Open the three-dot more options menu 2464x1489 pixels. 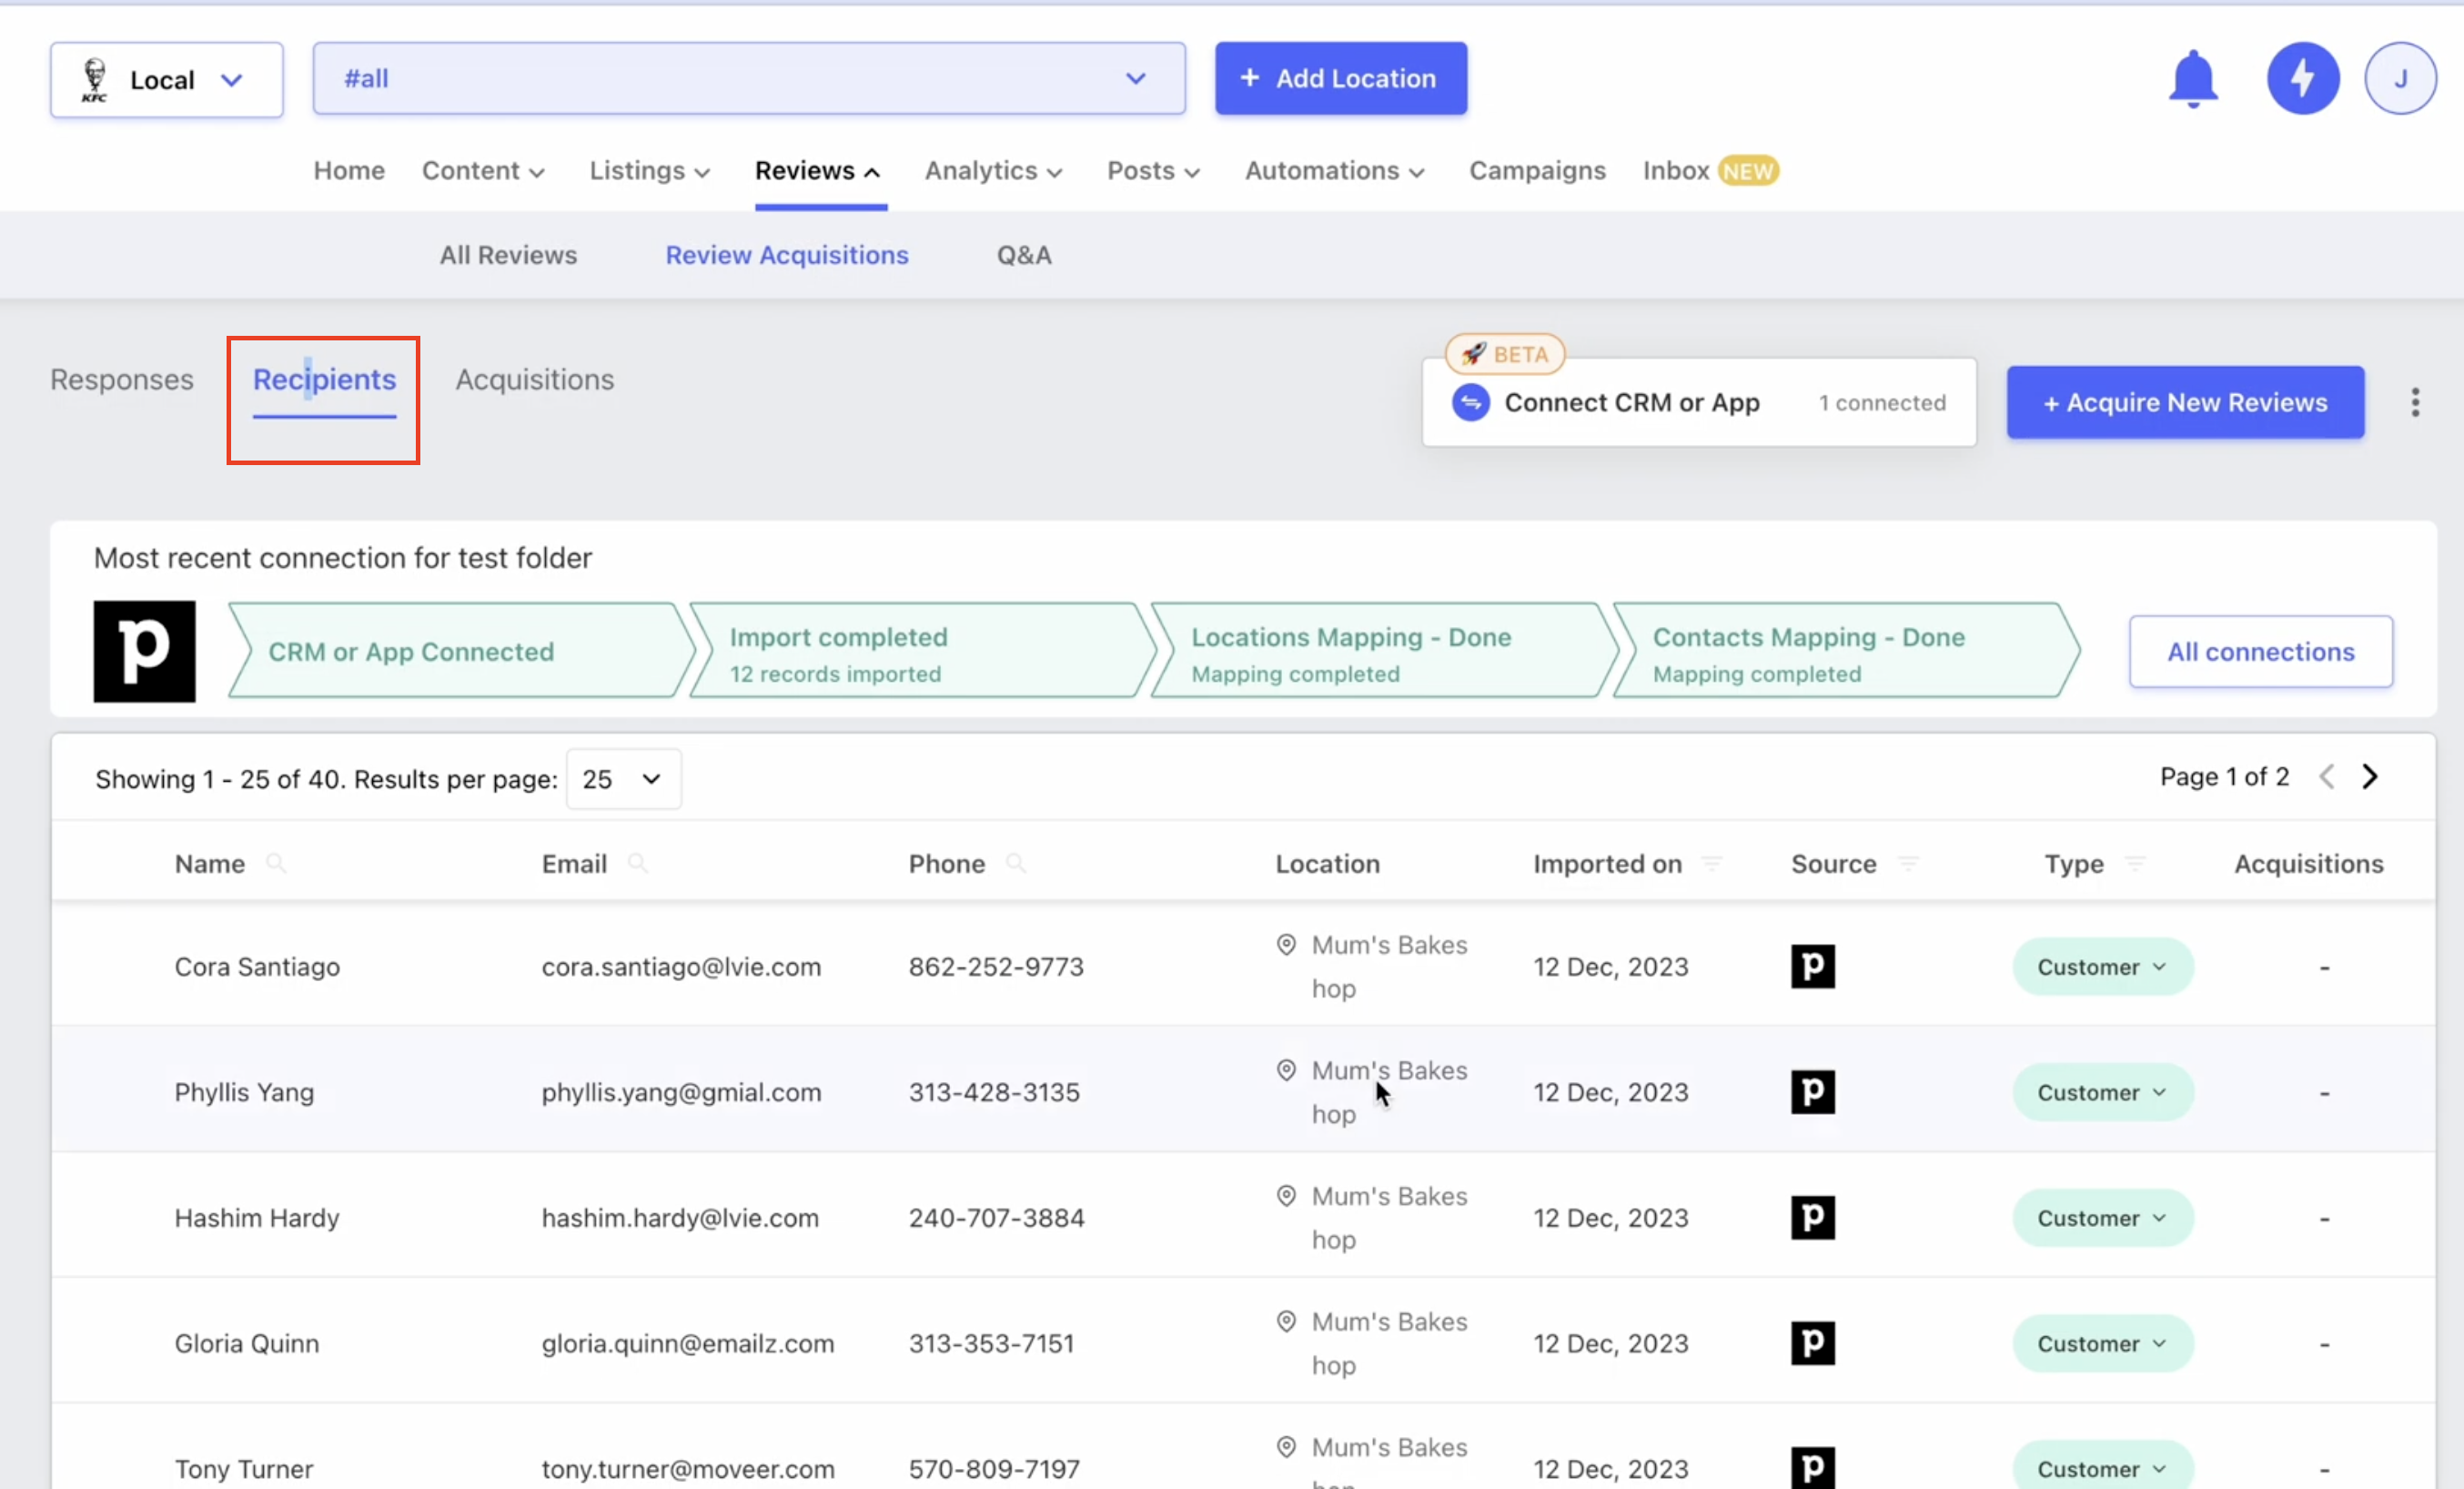[x=2414, y=403]
